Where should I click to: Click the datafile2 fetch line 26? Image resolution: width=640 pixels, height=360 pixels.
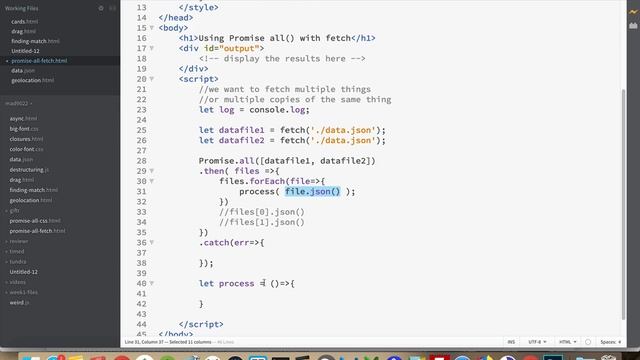coord(292,140)
